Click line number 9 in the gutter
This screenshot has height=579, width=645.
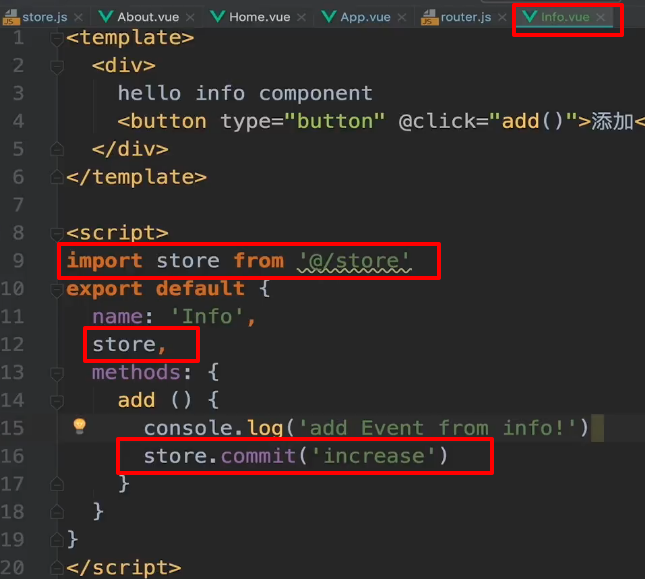click(x=19, y=261)
